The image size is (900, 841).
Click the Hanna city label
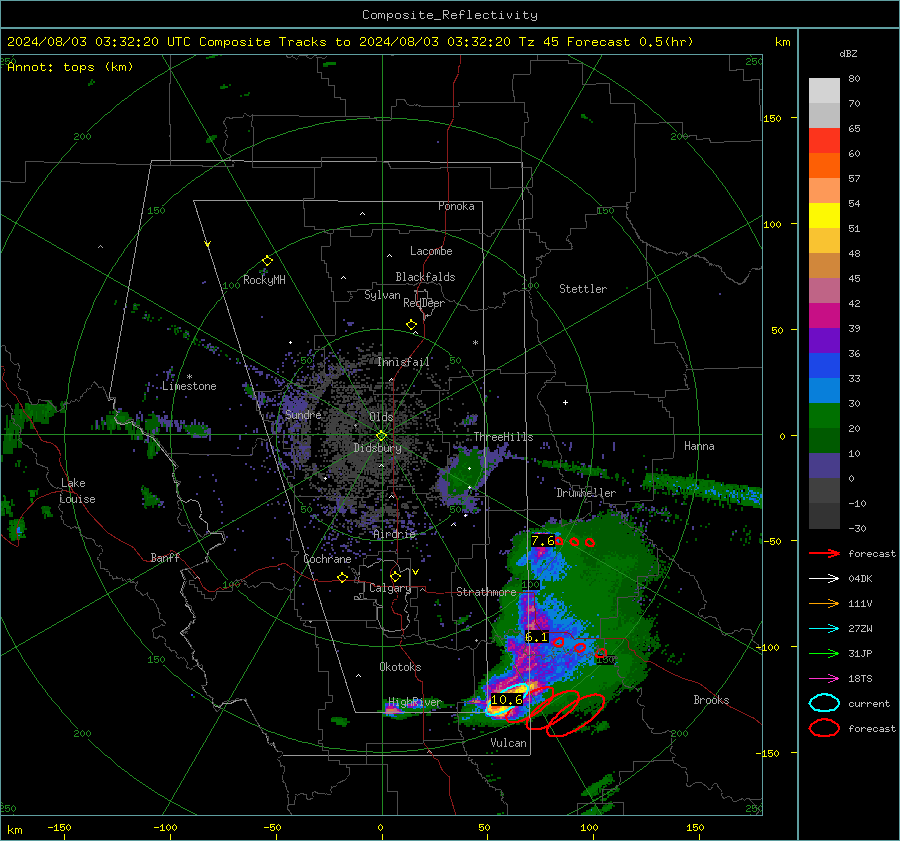pyautogui.click(x=699, y=446)
